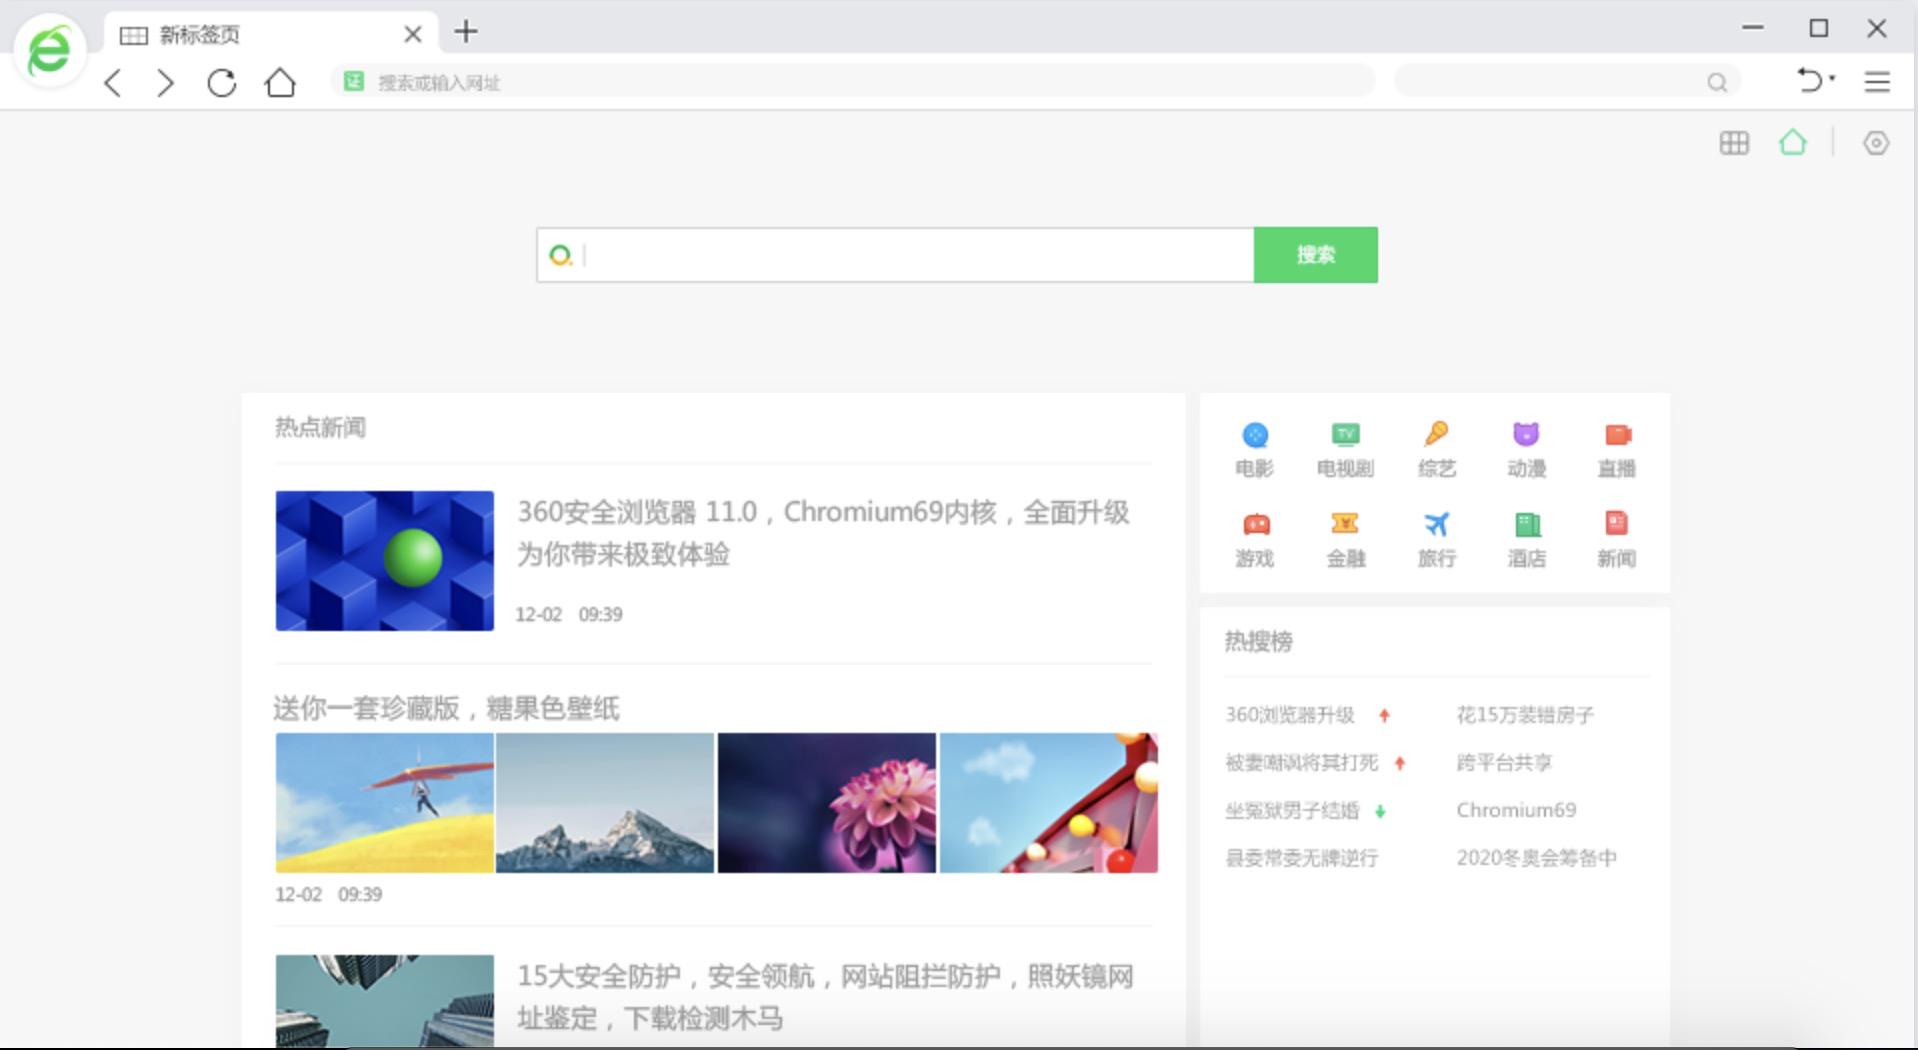Open the 直播 live streaming icon
The image size is (1918, 1050).
(x=1616, y=447)
